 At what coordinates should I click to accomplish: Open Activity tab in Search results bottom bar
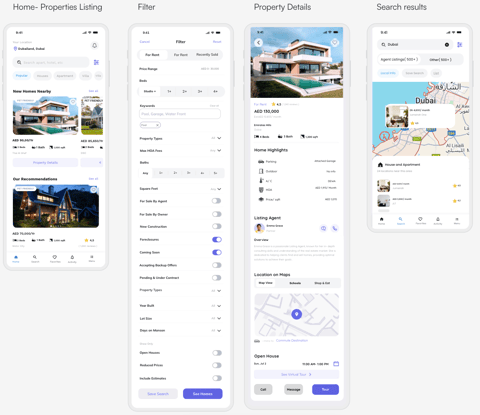pyautogui.click(x=438, y=221)
